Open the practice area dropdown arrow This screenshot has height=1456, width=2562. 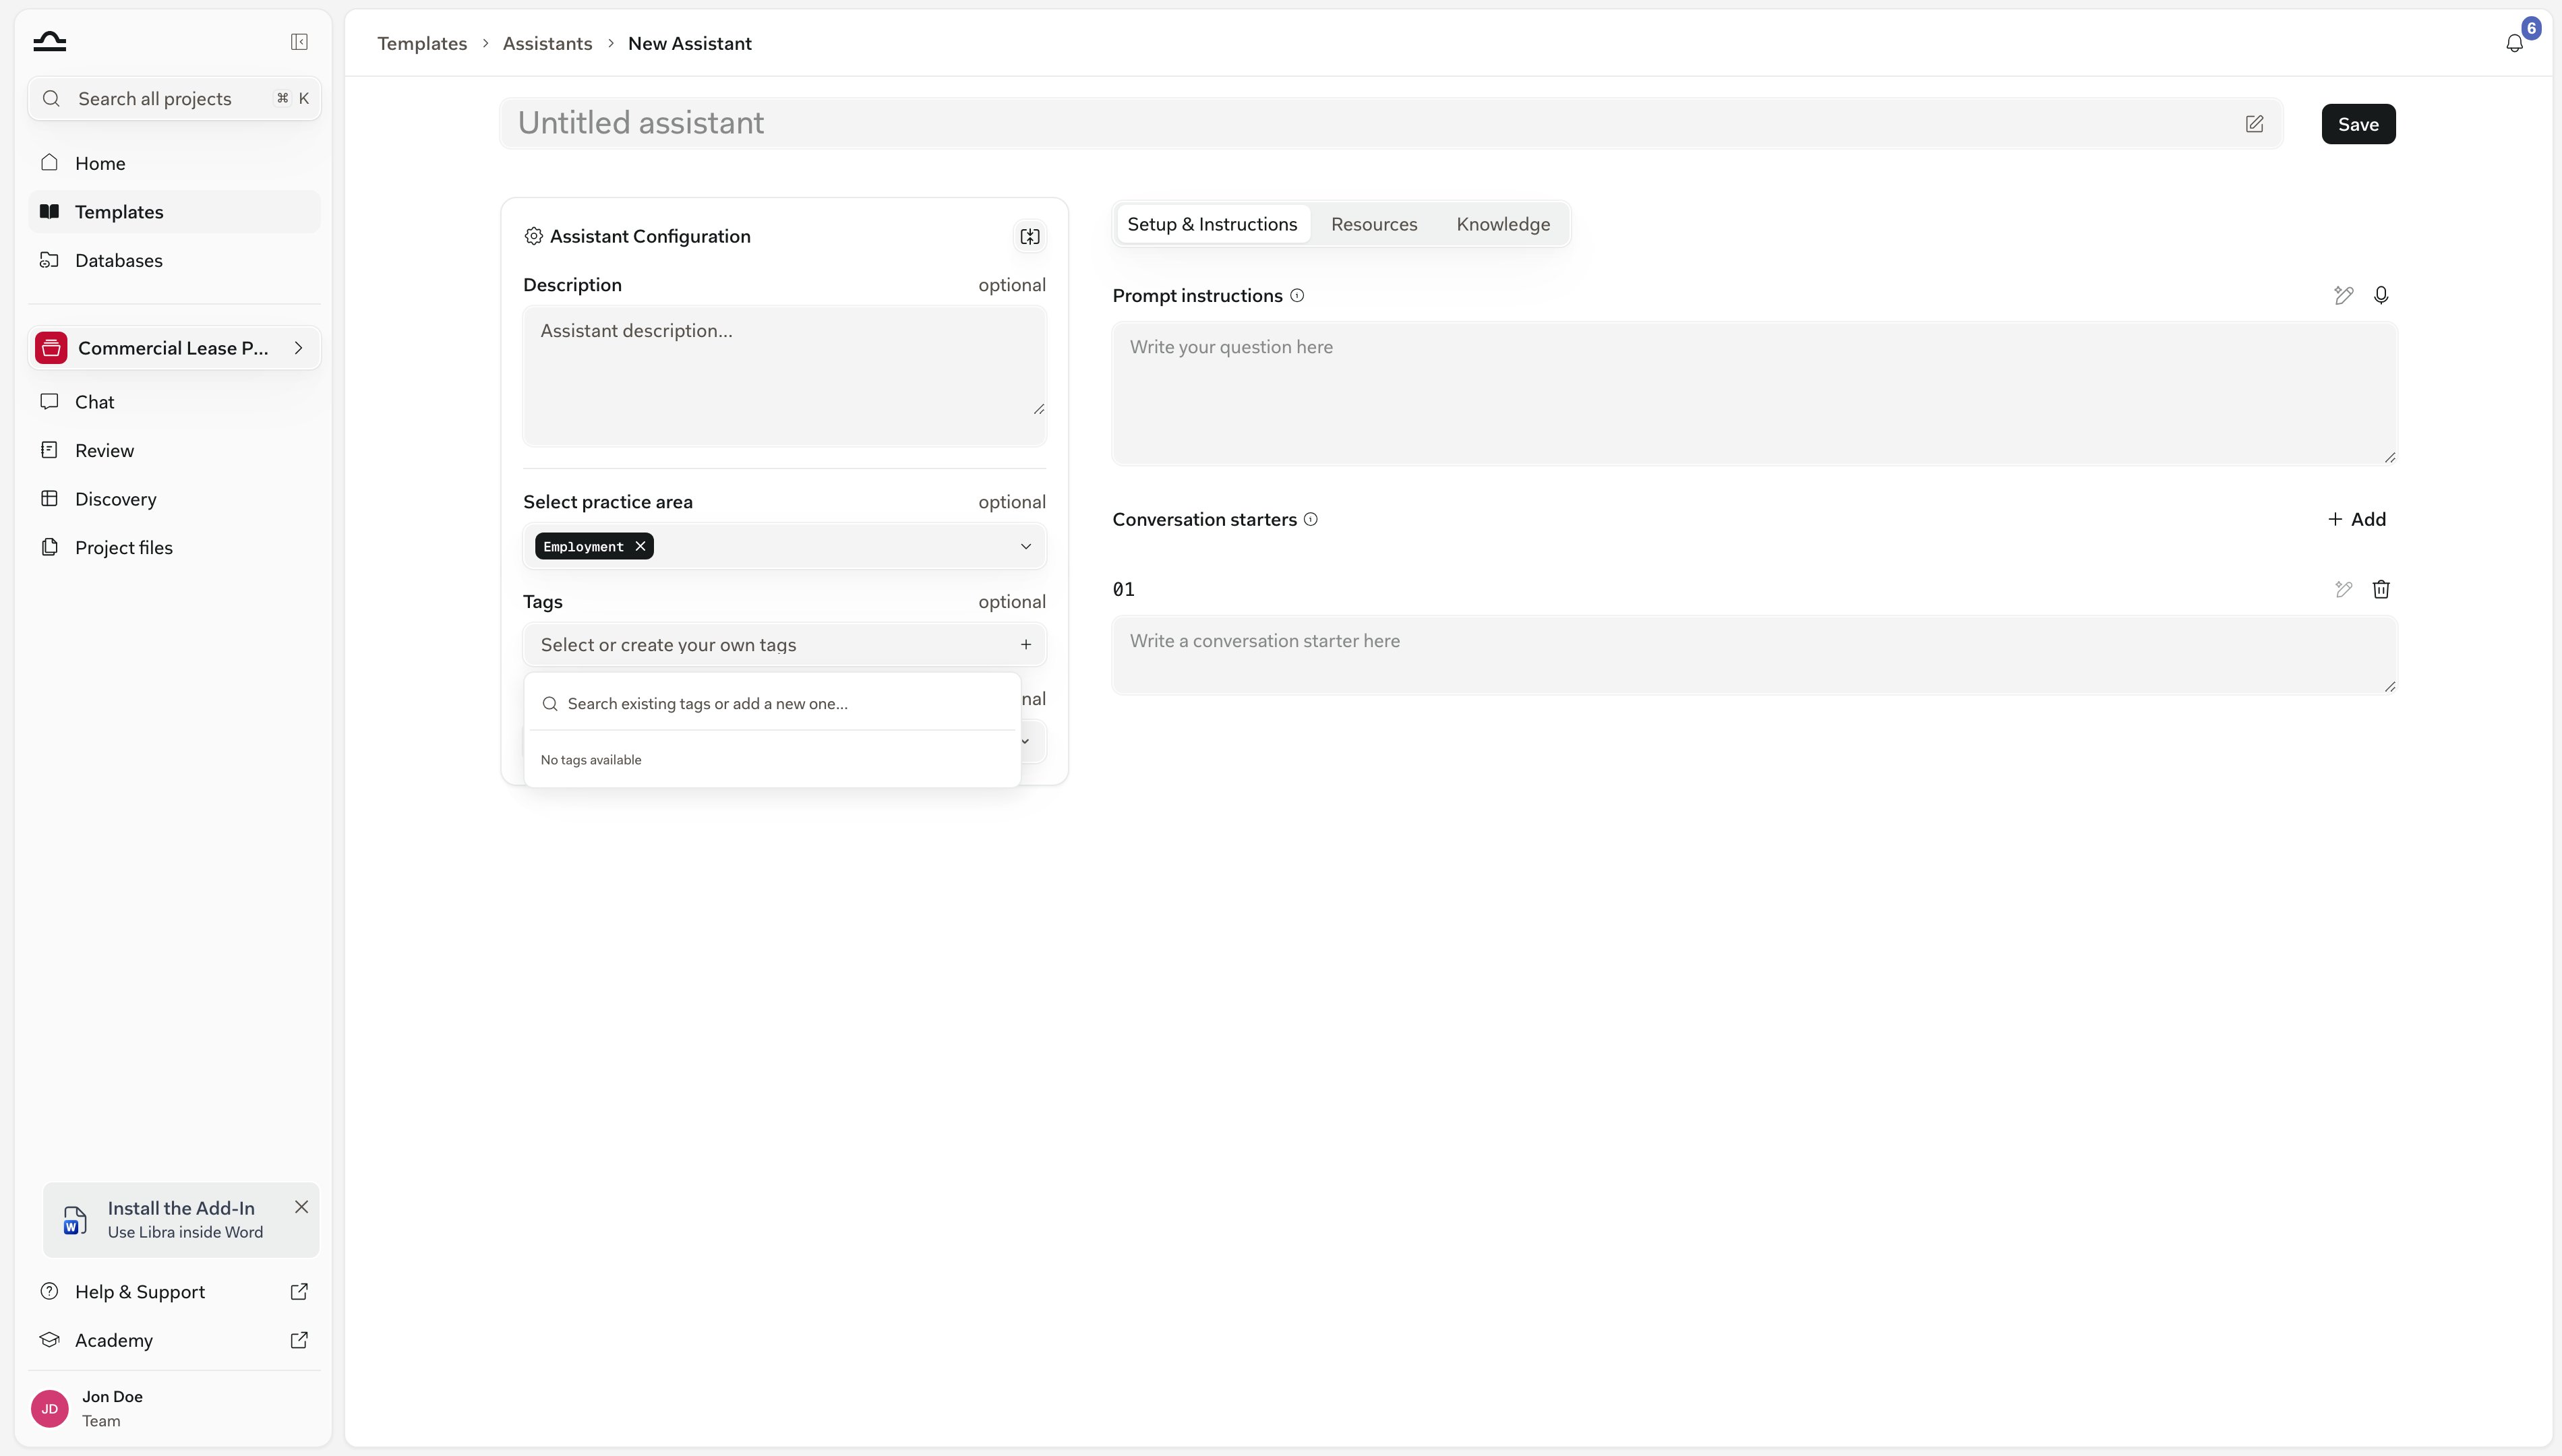(x=1026, y=546)
